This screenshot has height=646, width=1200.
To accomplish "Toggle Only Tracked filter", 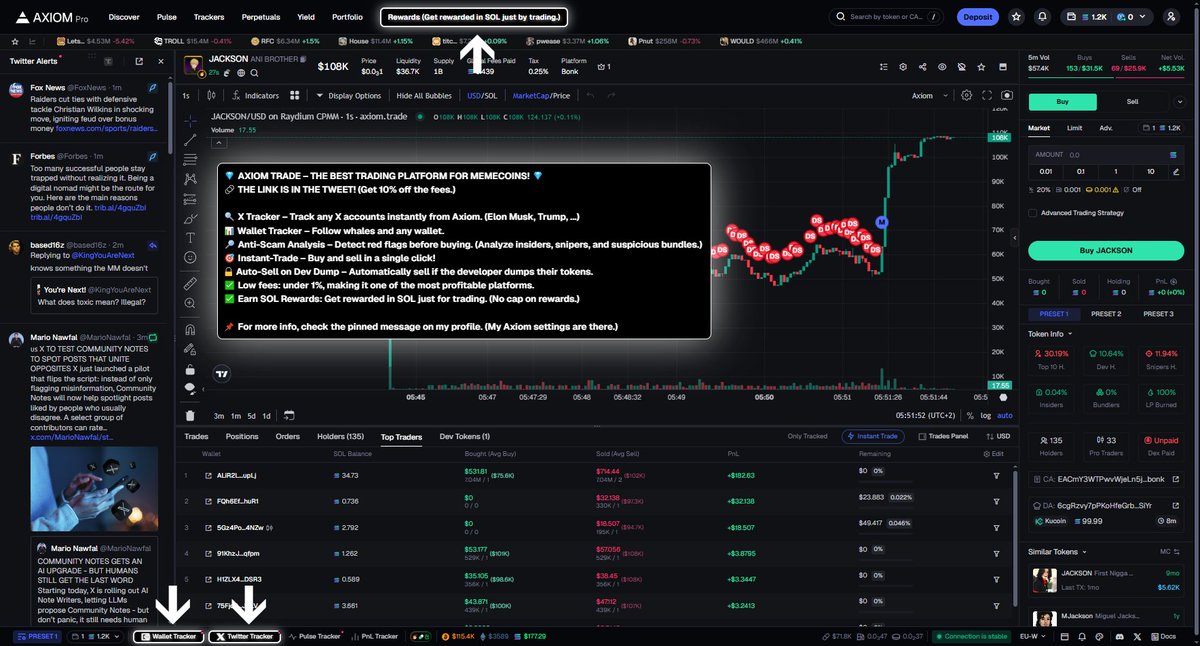I will 807,436.
